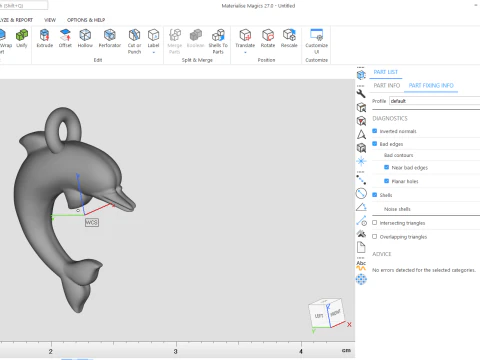This screenshot has height=360, width=480.
Task: Click the blue snowflake icon in sidebar
Action: coord(361,161)
